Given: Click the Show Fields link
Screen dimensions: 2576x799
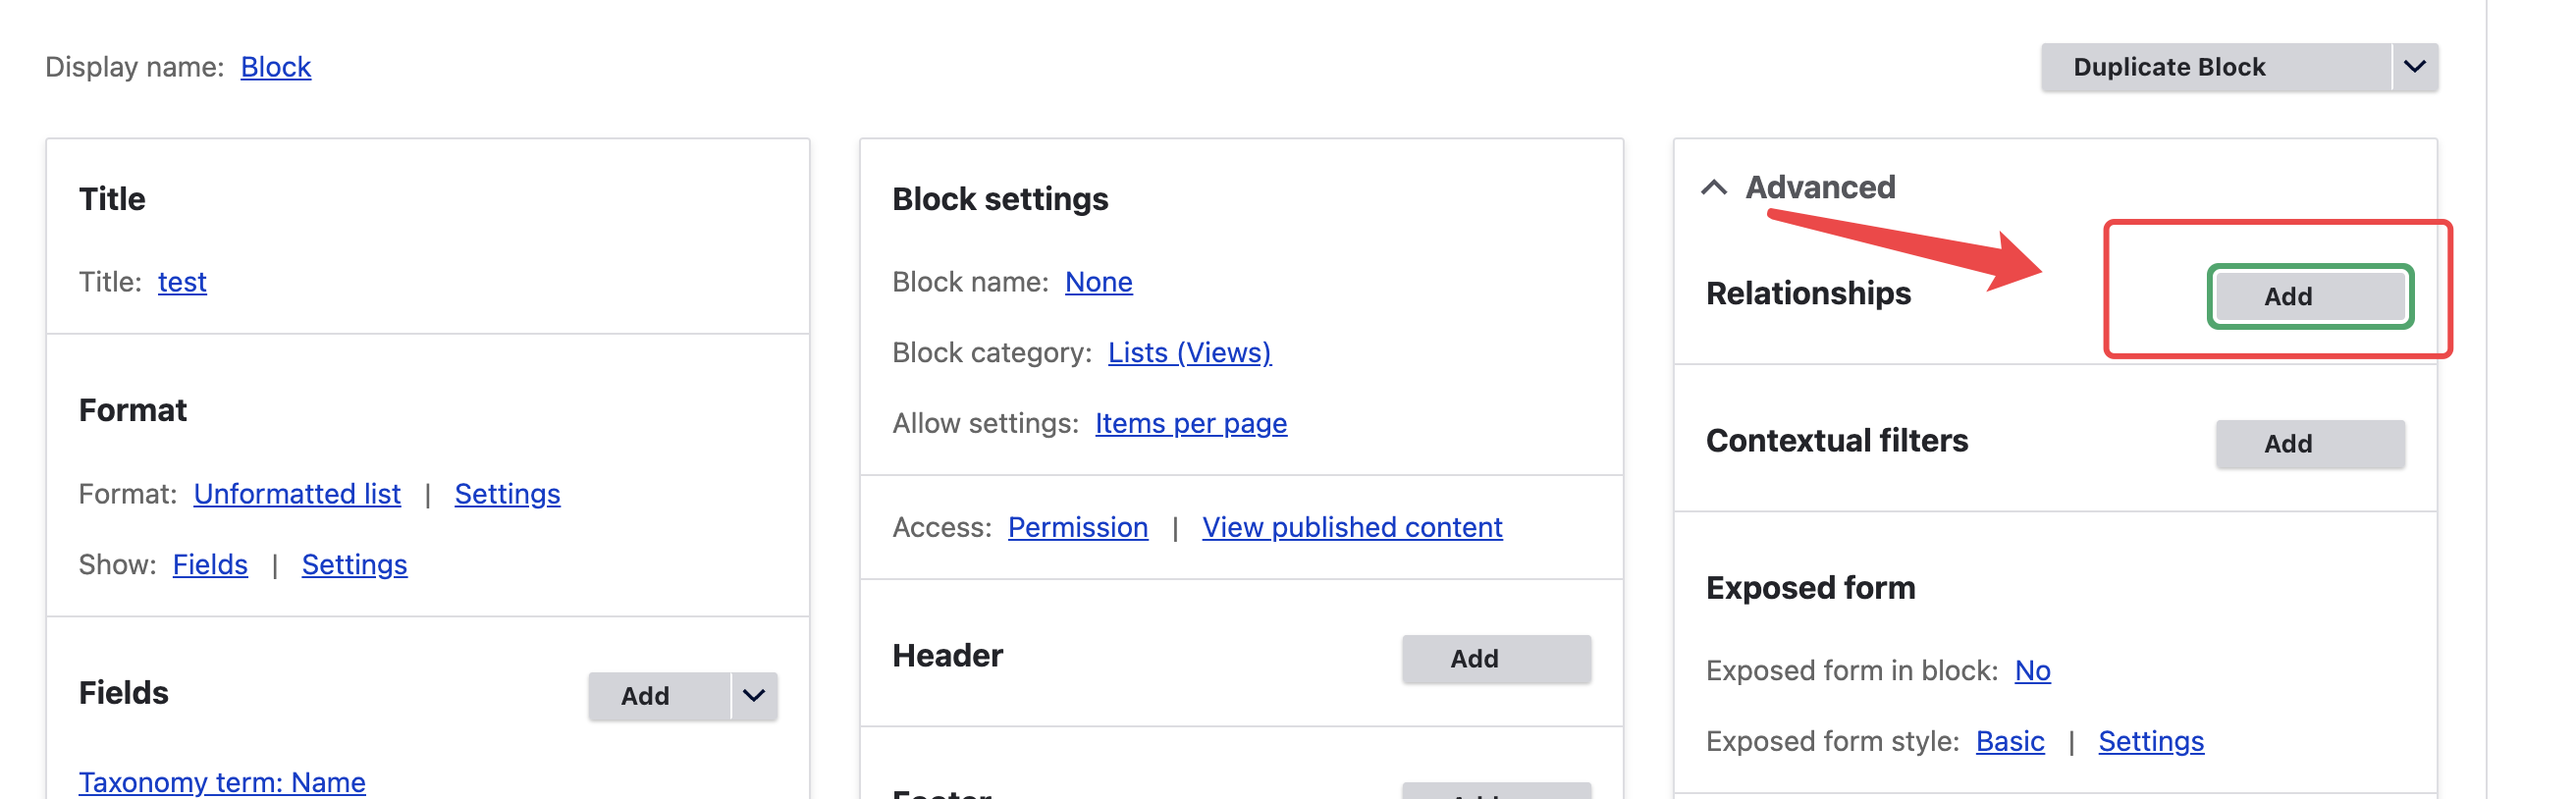Looking at the screenshot, I should [210, 565].
